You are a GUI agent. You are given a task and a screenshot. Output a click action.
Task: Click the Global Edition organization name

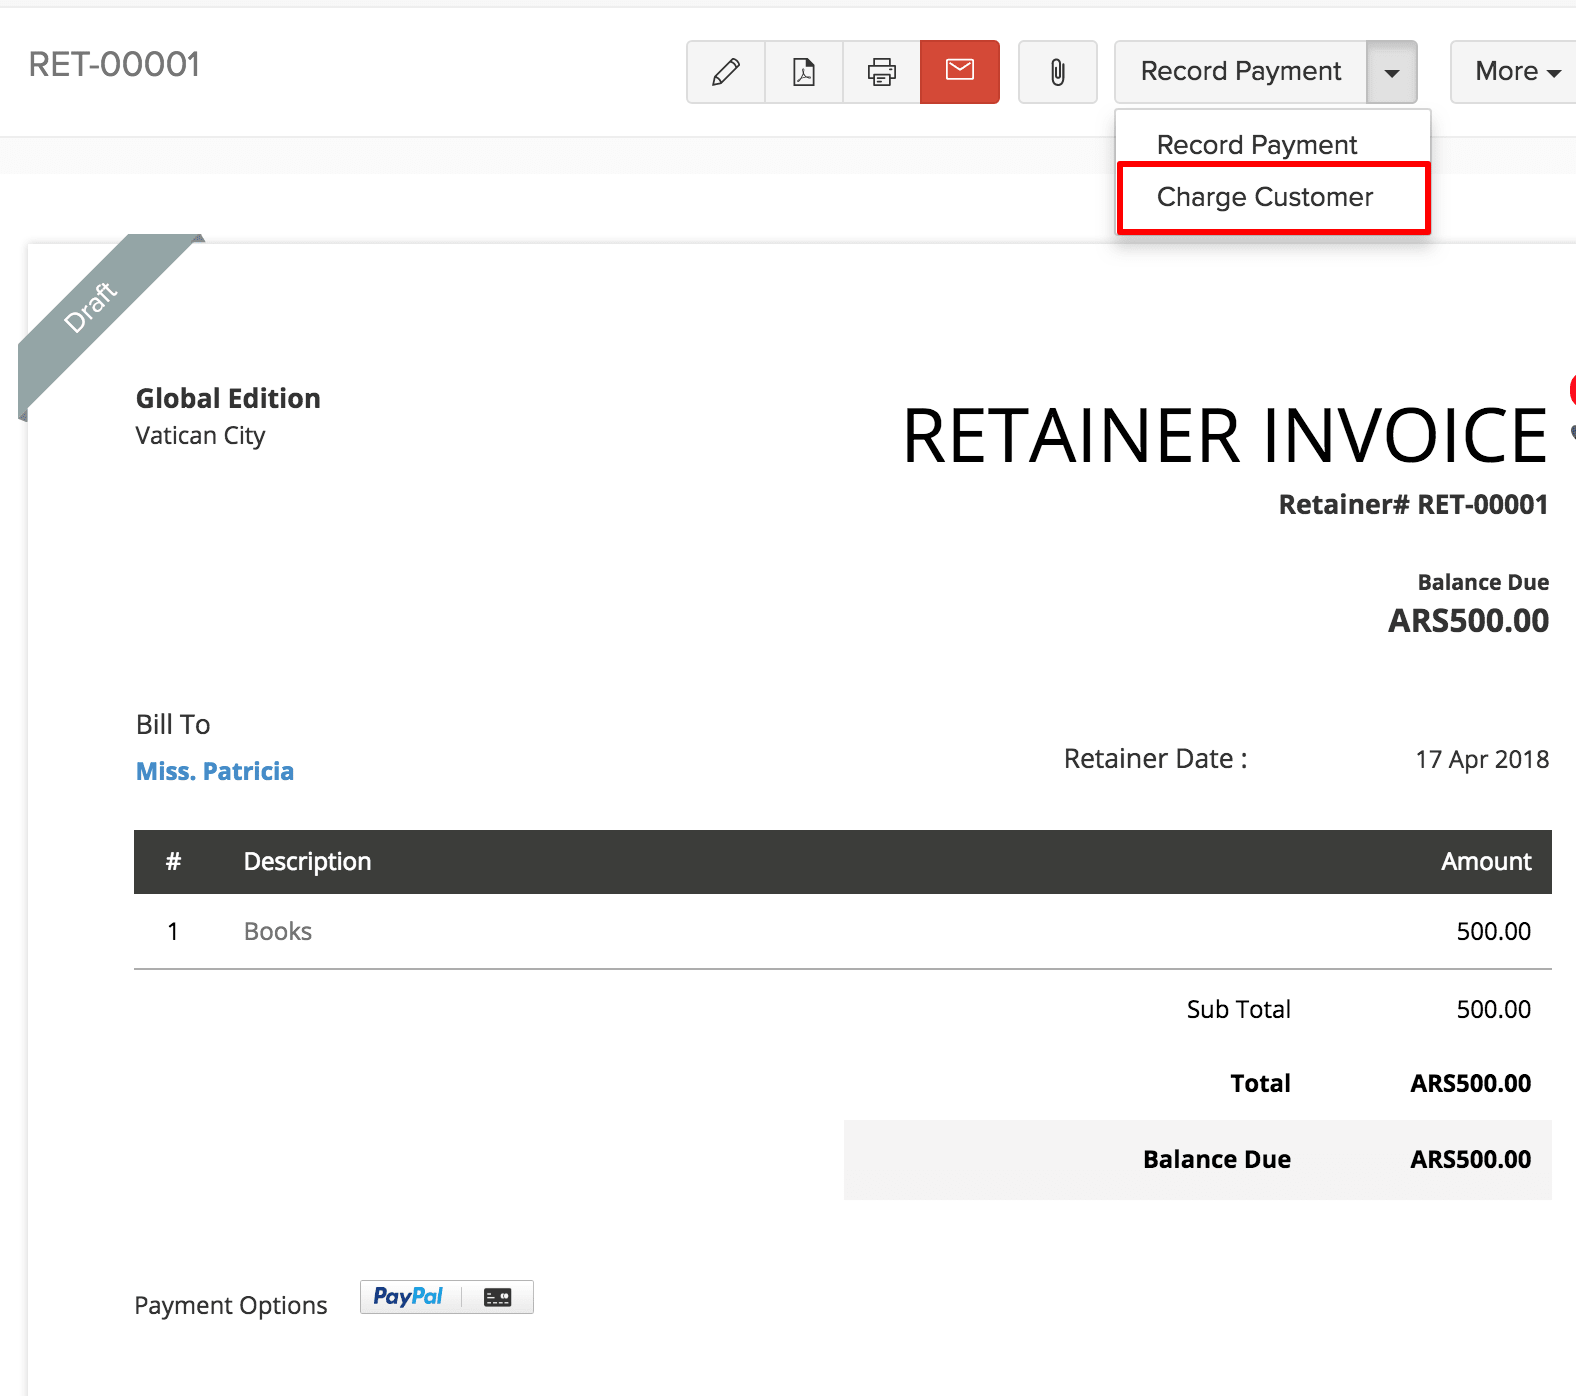228,398
